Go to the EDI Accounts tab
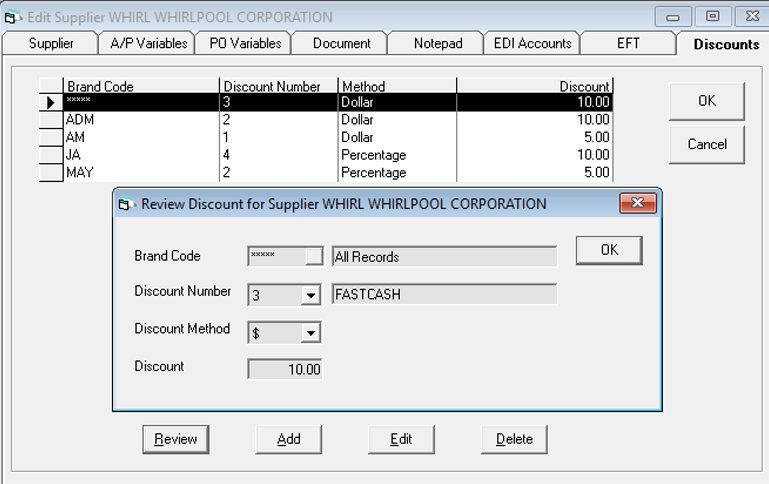Viewport: 769px width, 484px height. coord(533,43)
